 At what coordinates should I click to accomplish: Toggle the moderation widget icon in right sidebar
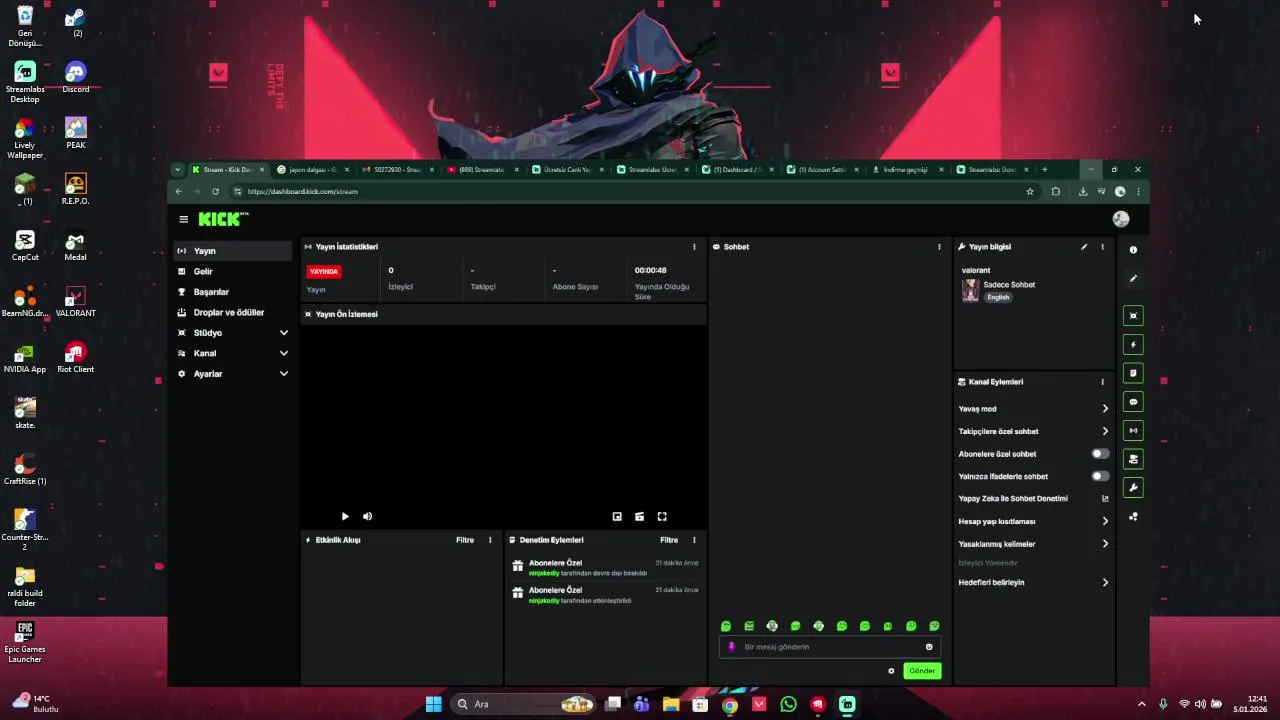pyautogui.click(x=1133, y=459)
